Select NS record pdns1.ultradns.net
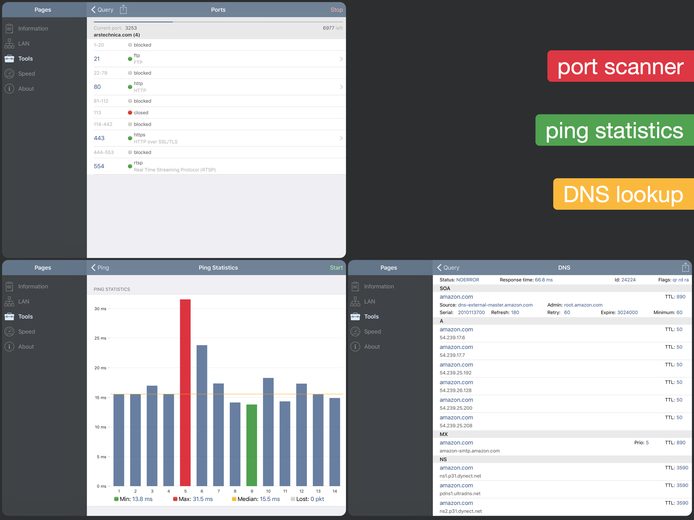 (x=562, y=489)
